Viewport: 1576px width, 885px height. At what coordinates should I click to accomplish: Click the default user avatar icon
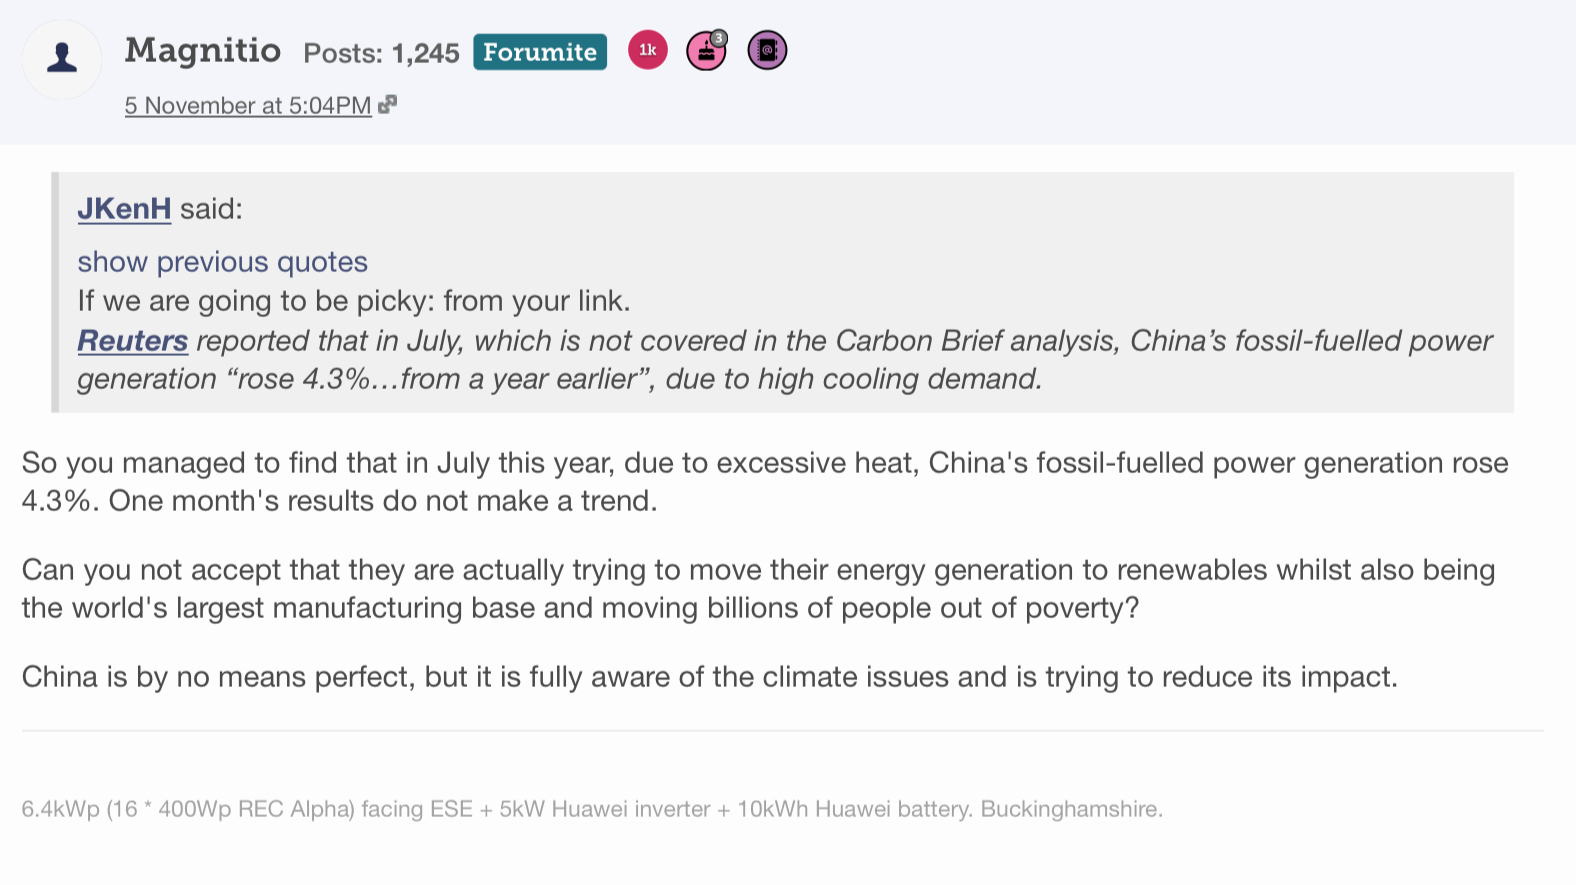pos(62,58)
